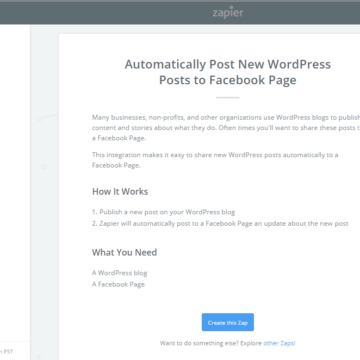Viewport: 360px width, 360px height.
Task: Select the page title about WordPress posts
Action: coord(228,72)
